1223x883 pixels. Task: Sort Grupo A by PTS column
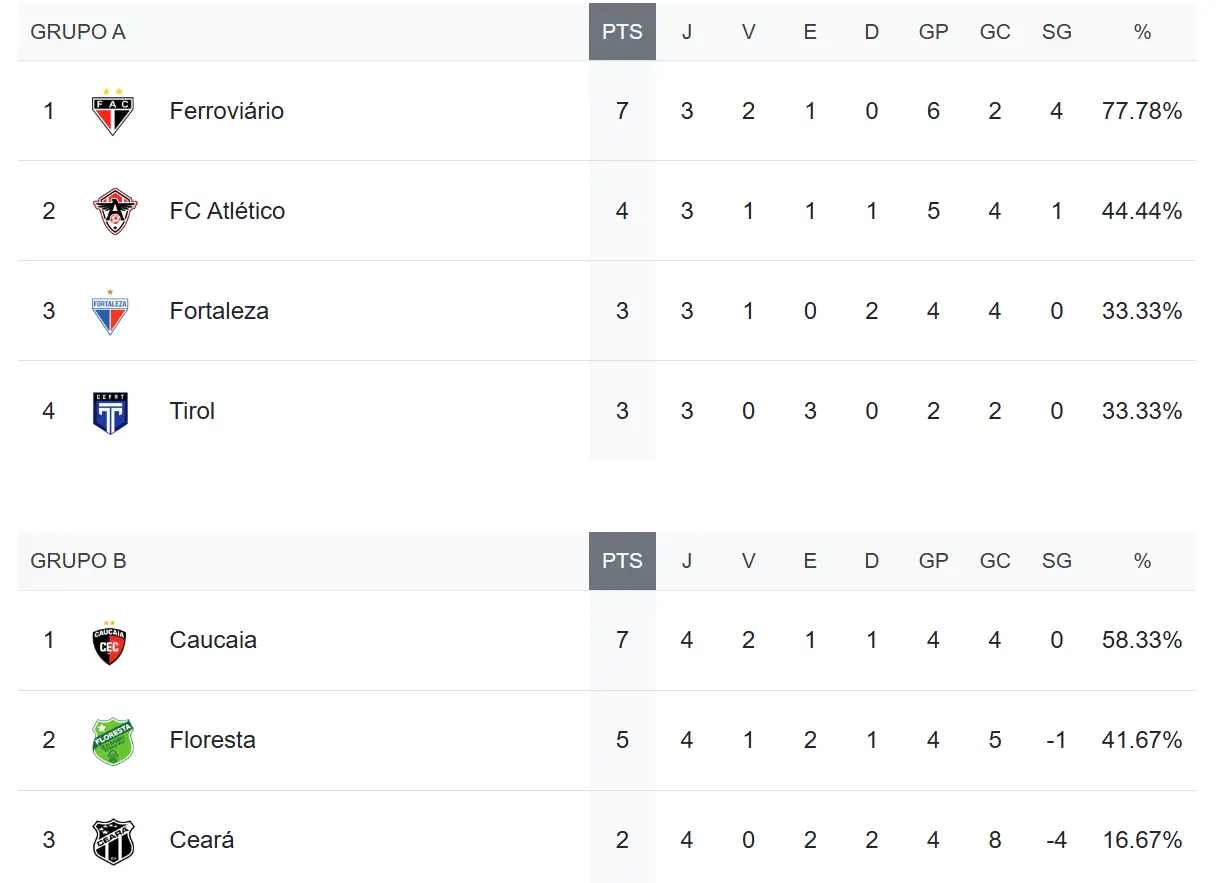pos(622,32)
